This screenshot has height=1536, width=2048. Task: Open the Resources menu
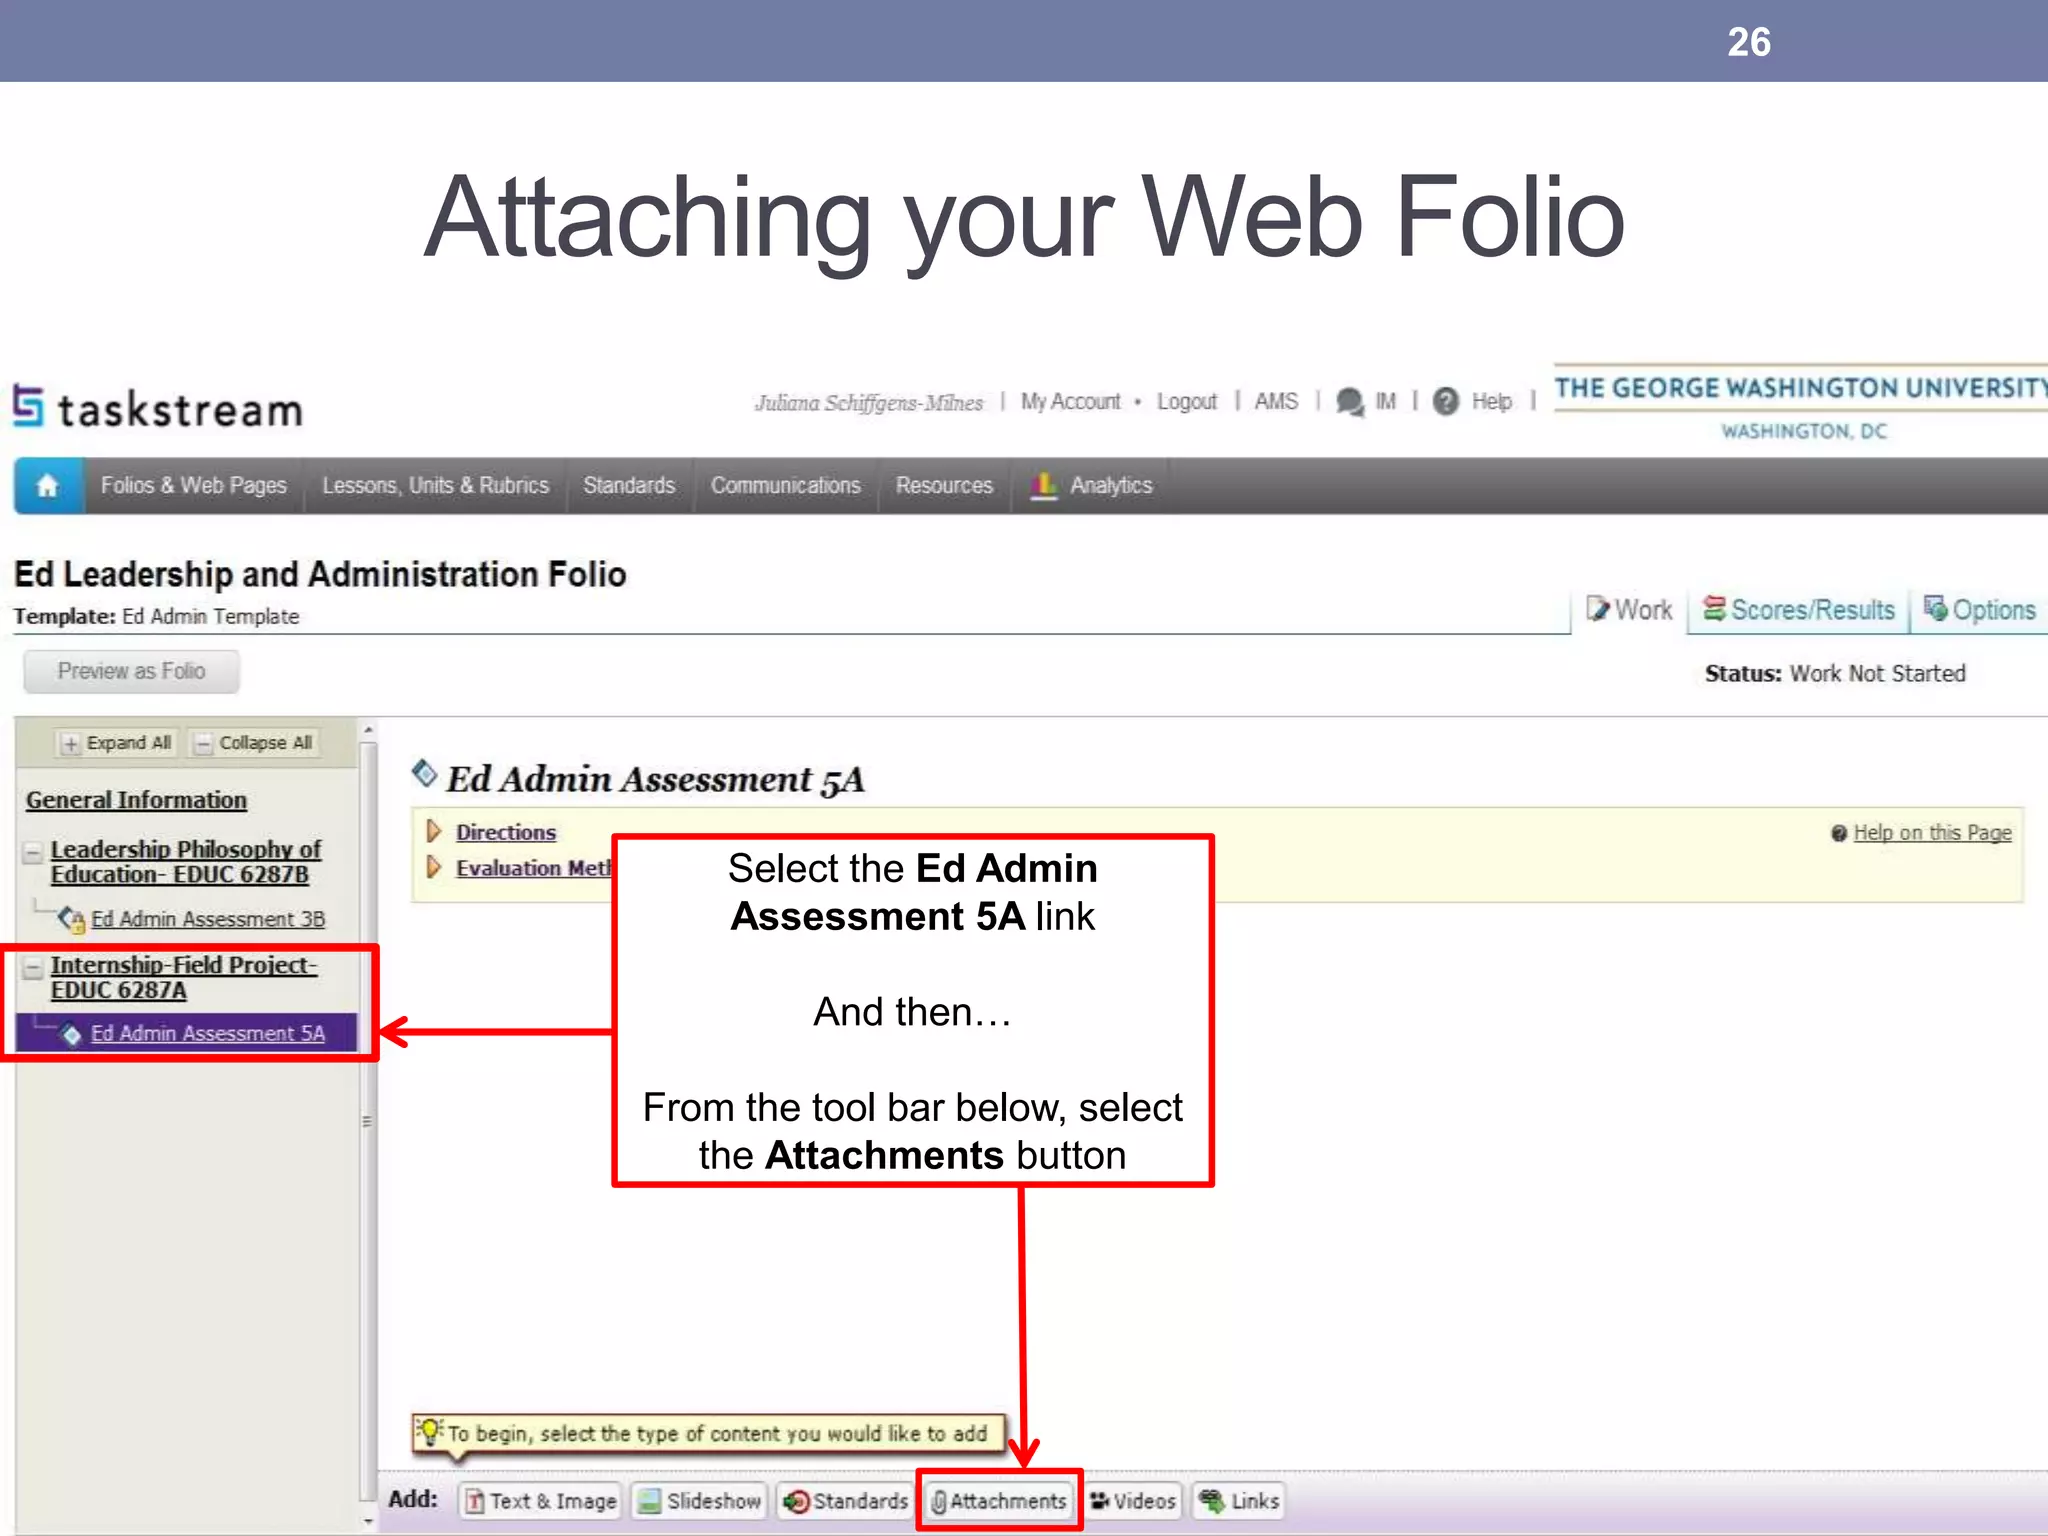(x=944, y=486)
